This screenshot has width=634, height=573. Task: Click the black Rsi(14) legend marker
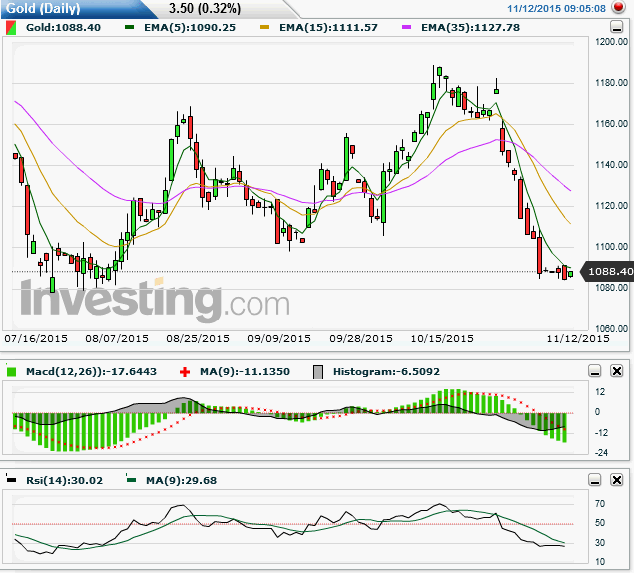point(11,480)
